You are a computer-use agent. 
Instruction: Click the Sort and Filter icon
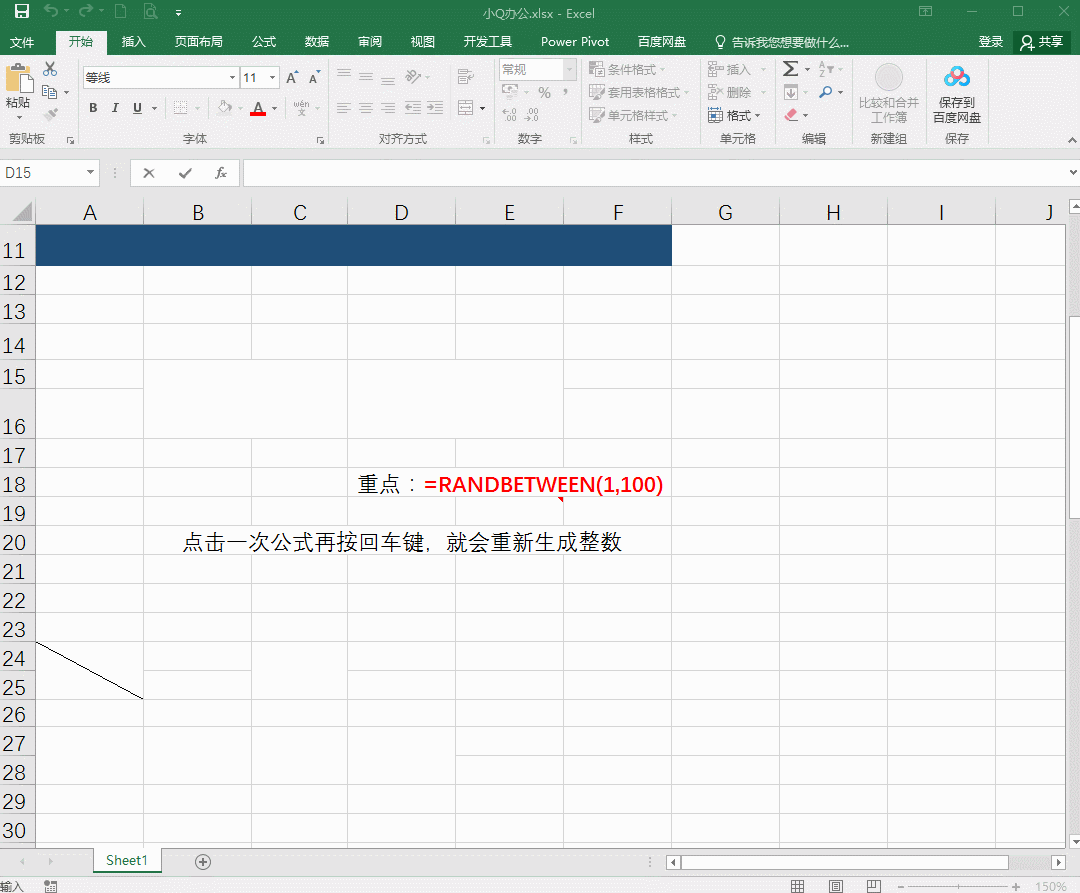(825, 69)
